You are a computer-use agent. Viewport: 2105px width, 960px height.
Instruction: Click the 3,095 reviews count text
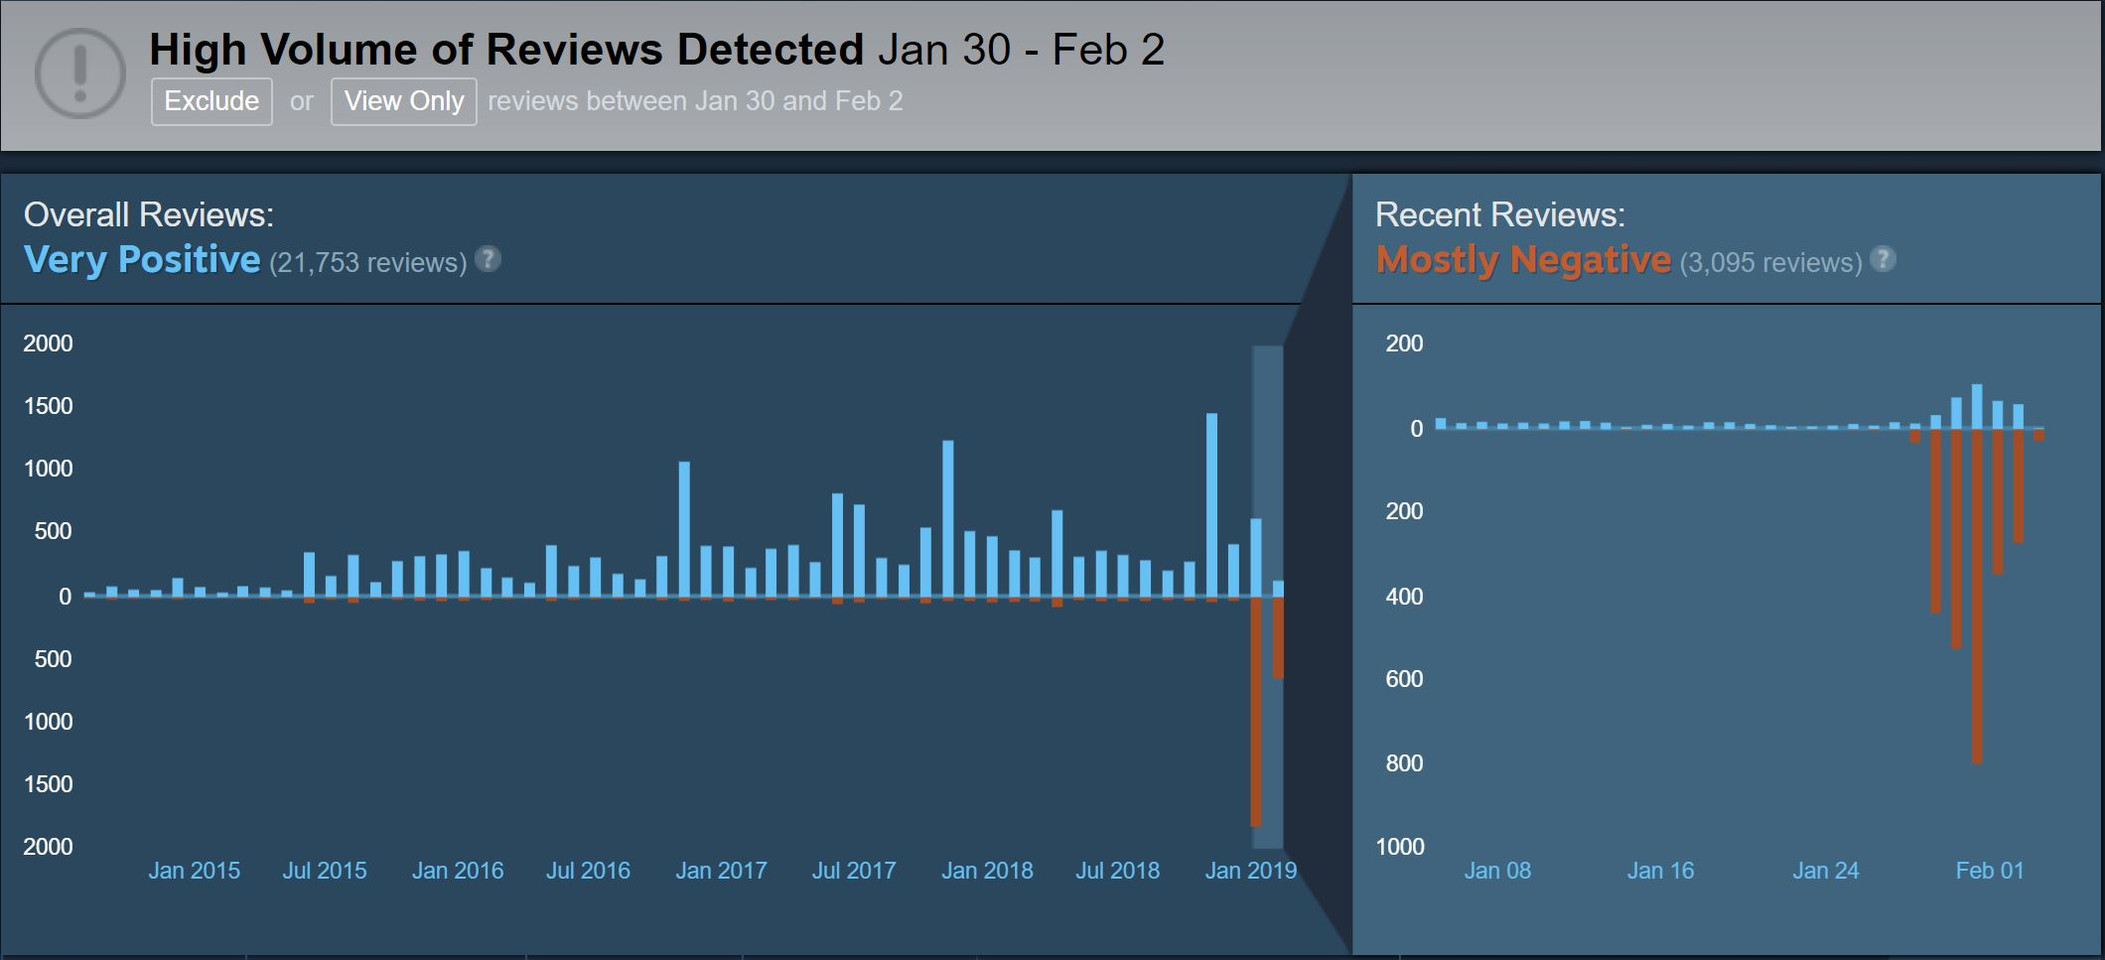1770,263
